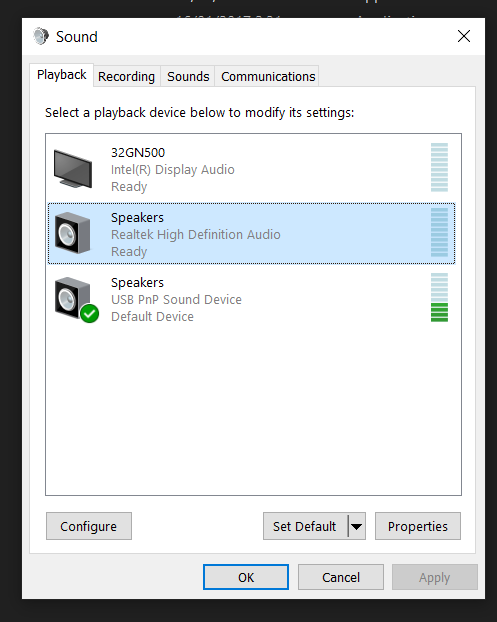Open Properties for the selected device
The width and height of the screenshot is (497, 622).
pos(418,526)
